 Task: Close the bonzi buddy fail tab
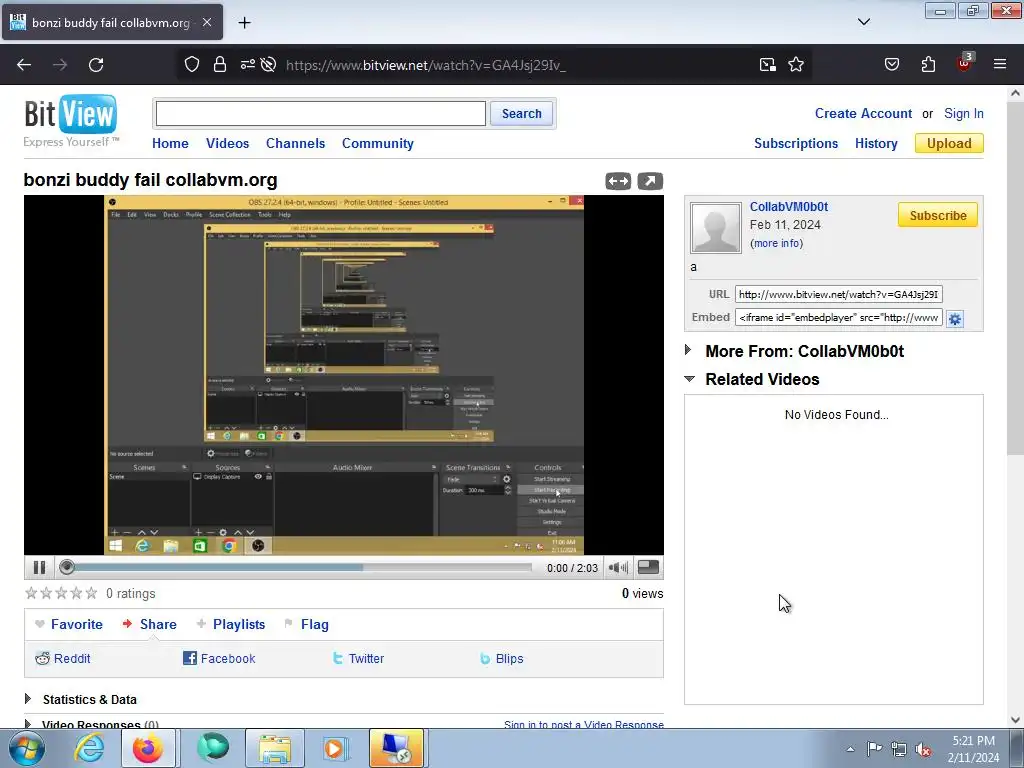[207, 22]
